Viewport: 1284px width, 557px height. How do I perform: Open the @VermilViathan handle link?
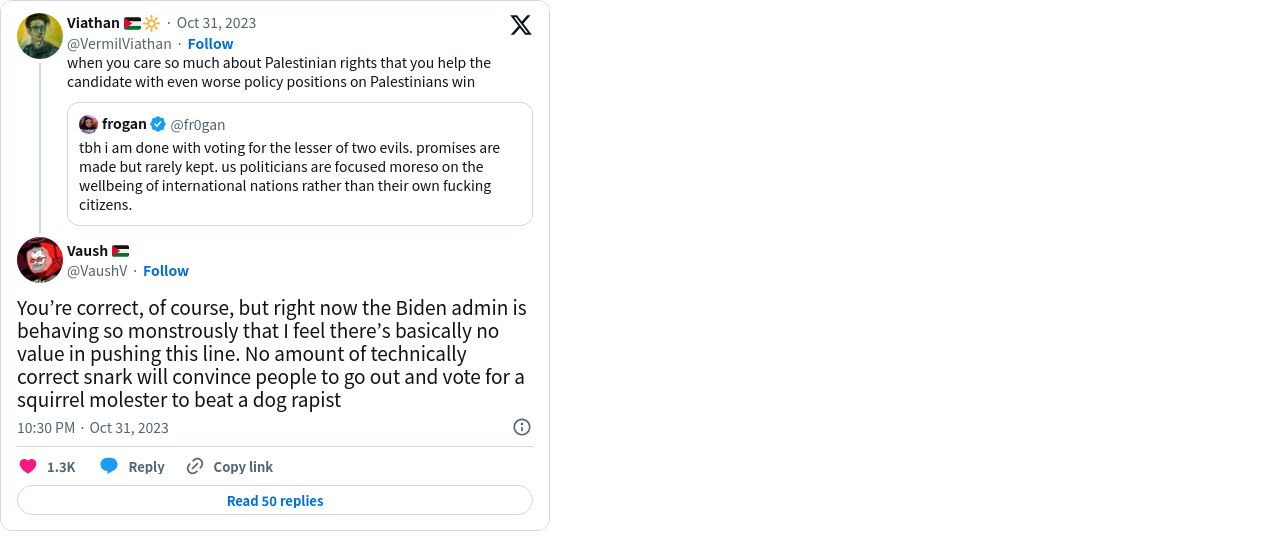[x=119, y=44]
